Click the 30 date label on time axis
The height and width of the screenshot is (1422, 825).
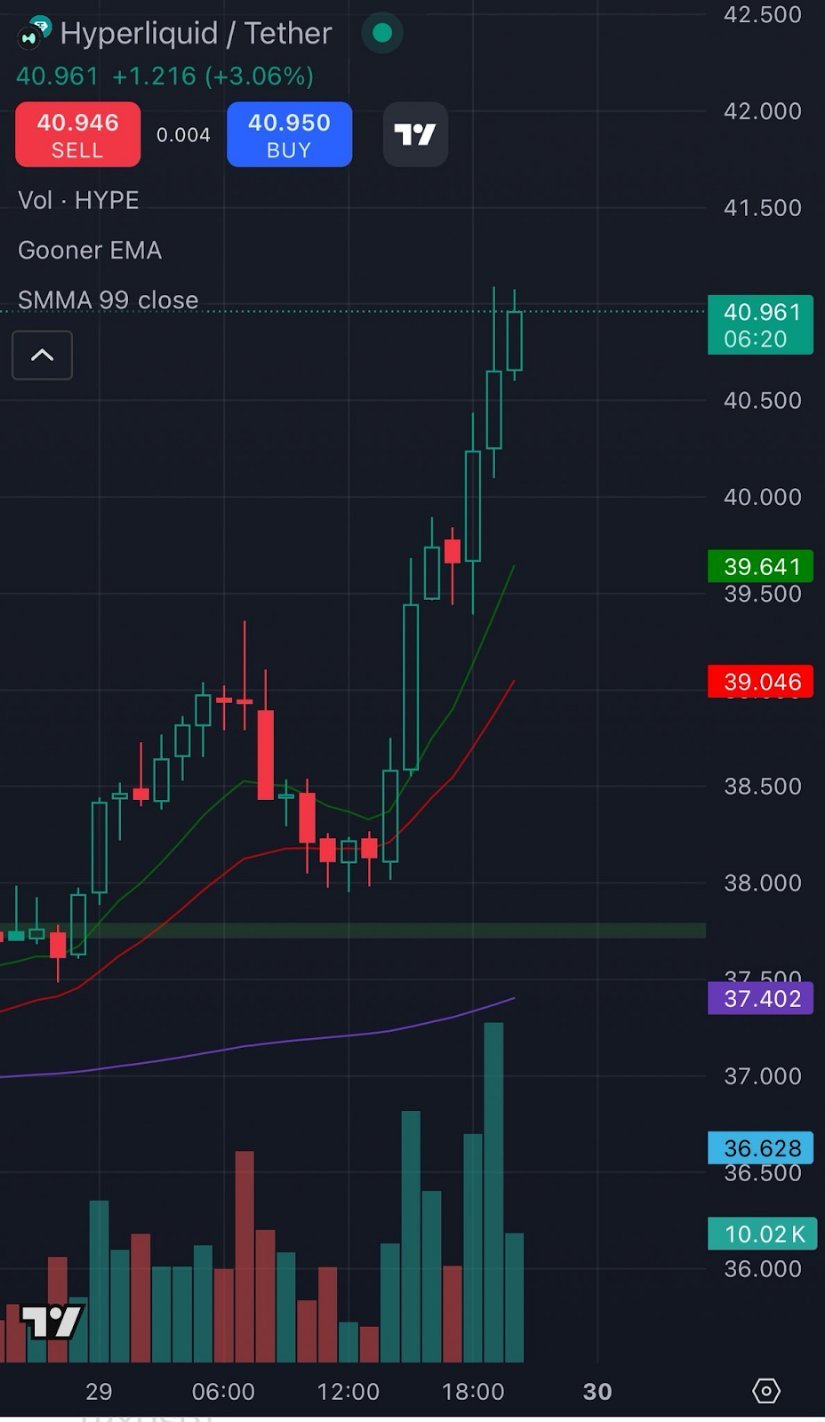pyautogui.click(x=597, y=1392)
